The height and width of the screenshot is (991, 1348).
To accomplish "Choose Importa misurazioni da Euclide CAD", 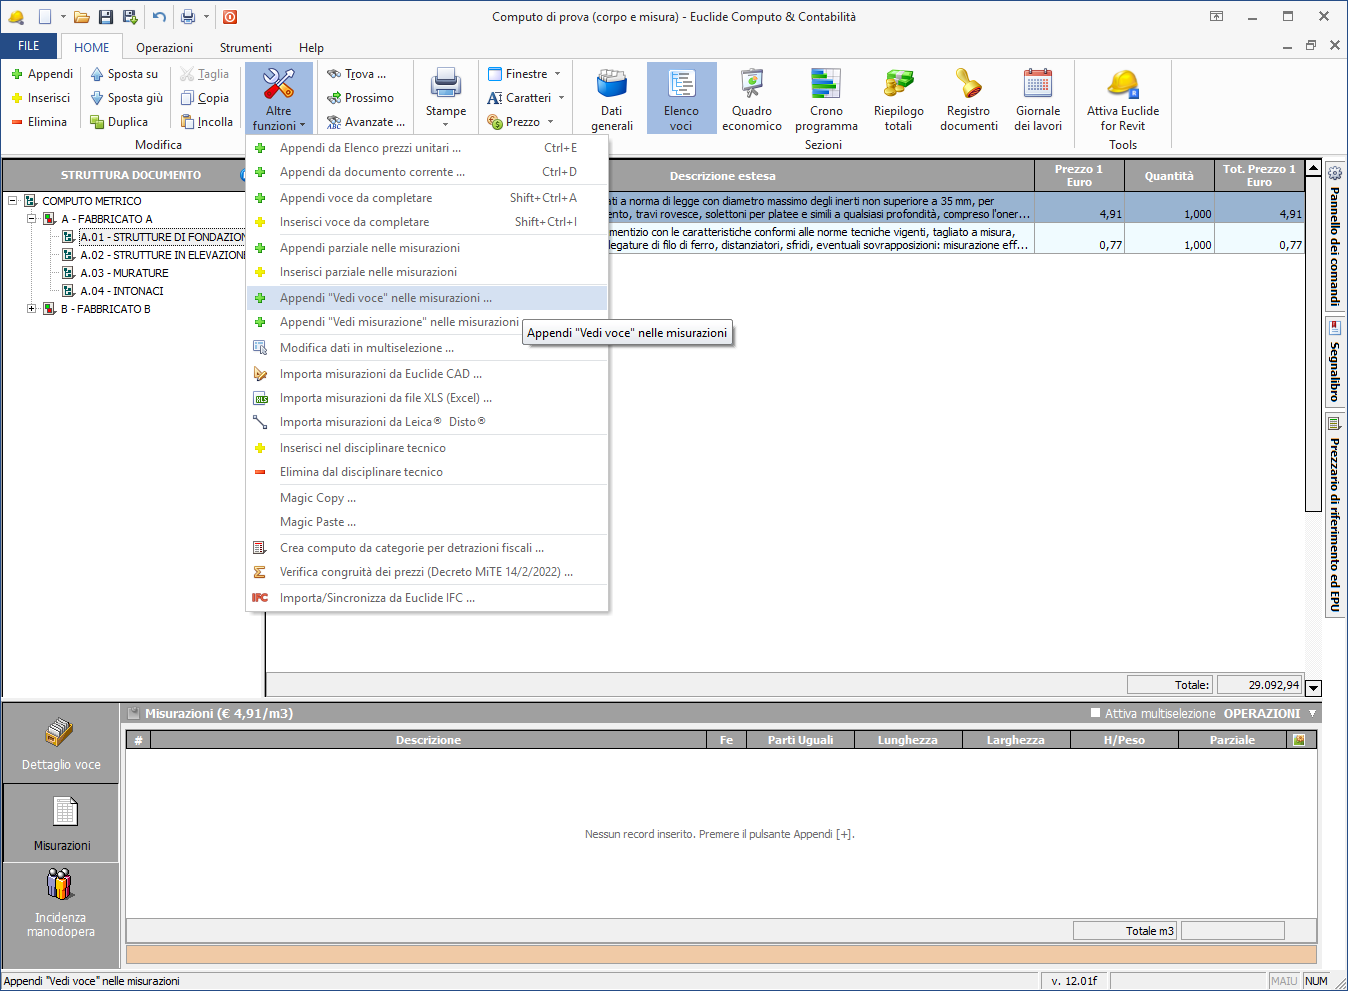I will pos(380,374).
